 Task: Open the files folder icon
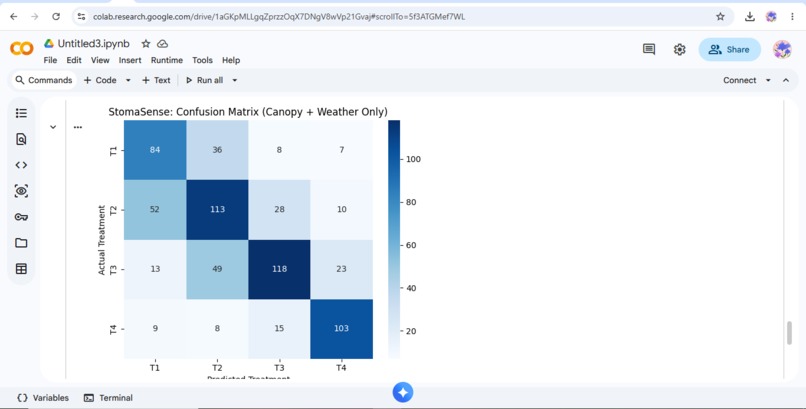point(21,243)
